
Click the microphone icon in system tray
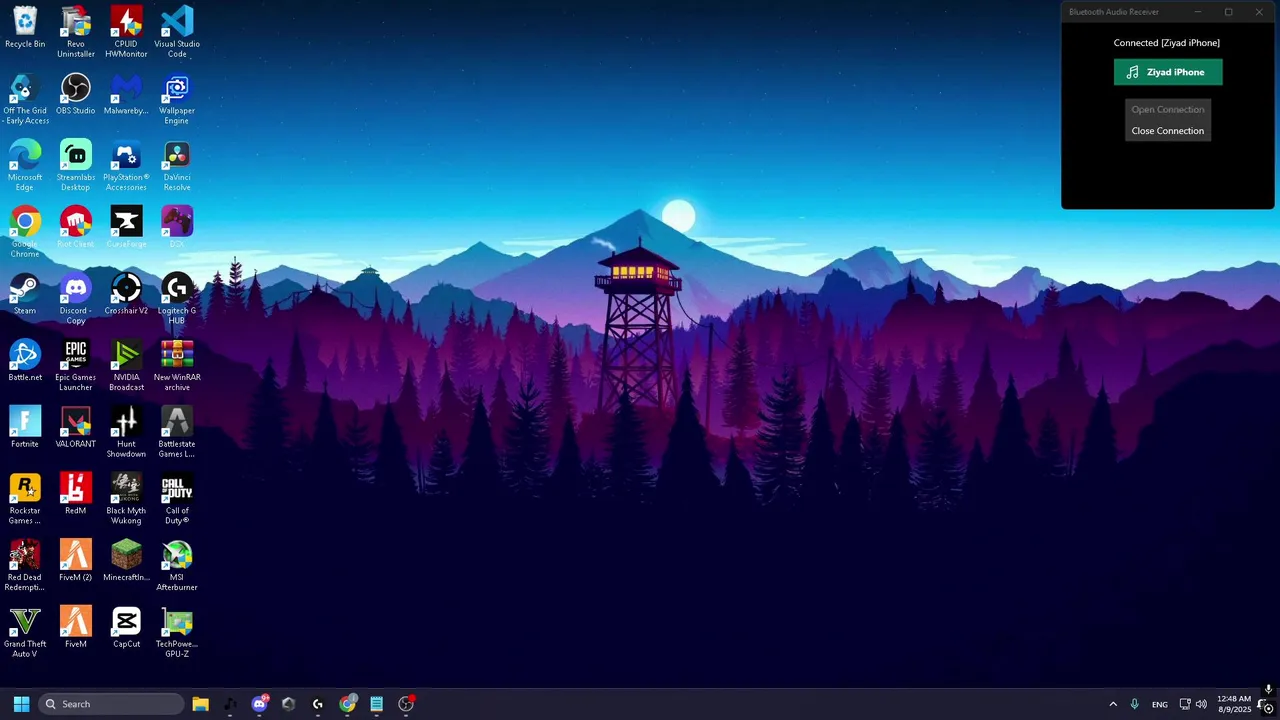coord(1134,704)
